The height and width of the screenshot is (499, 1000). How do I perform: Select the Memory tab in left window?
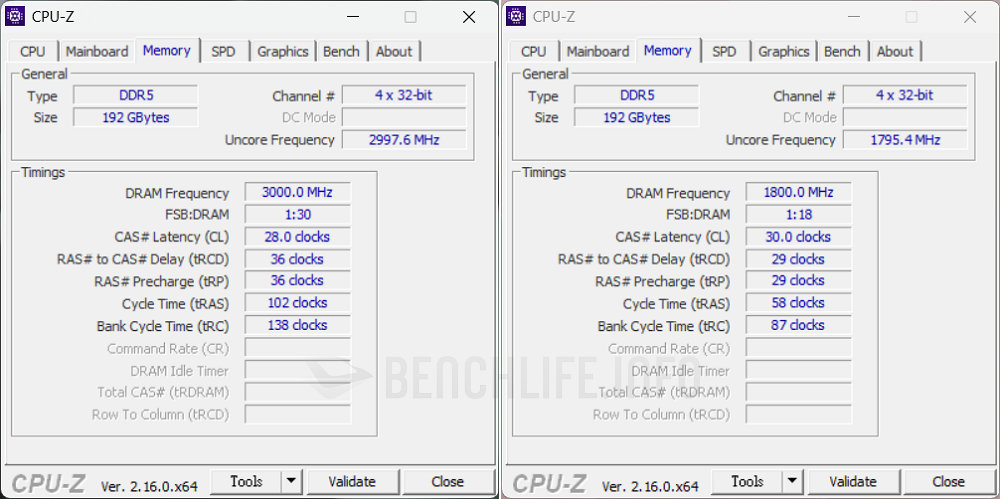click(166, 50)
